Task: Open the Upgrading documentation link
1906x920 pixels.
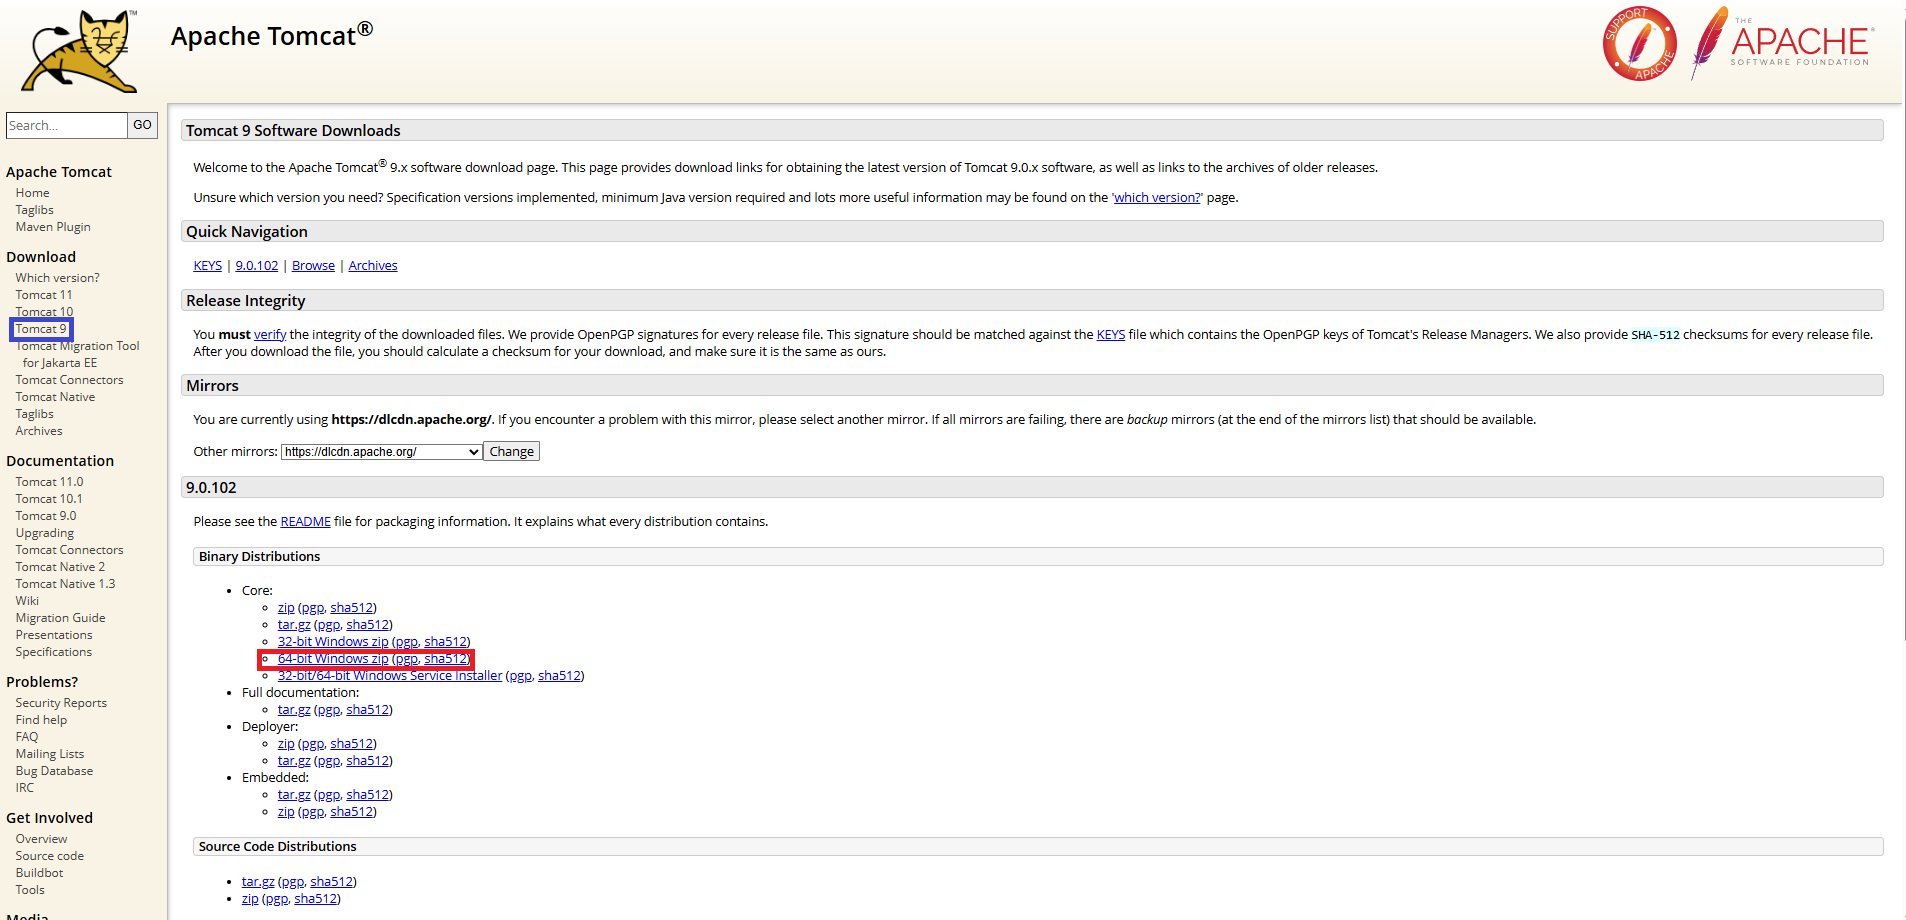Action: (x=45, y=533)
